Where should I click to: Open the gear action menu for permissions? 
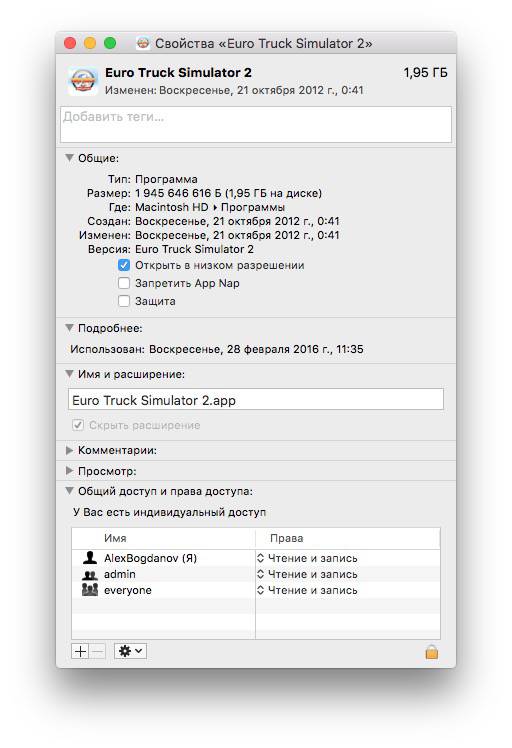[130, 651]
